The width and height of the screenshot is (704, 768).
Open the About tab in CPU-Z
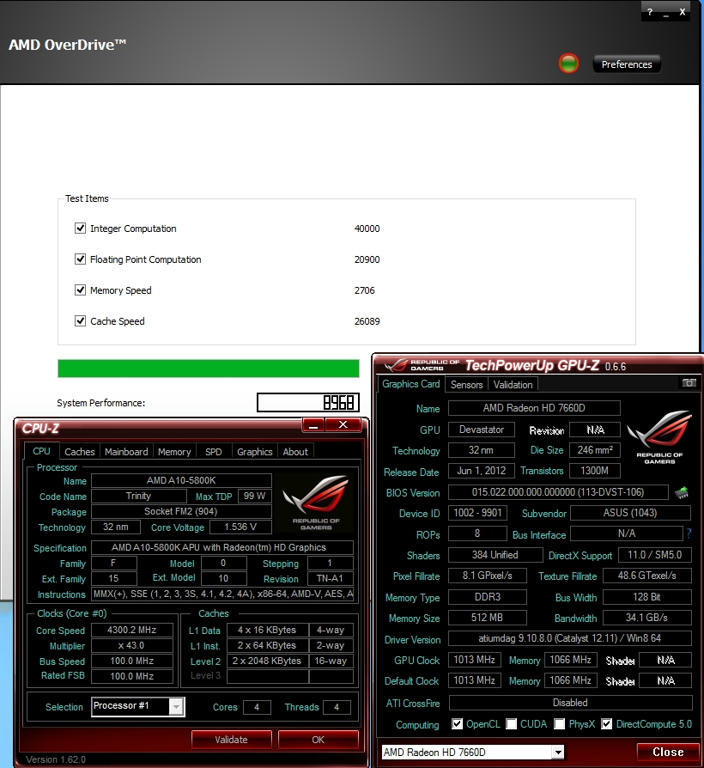295,452
